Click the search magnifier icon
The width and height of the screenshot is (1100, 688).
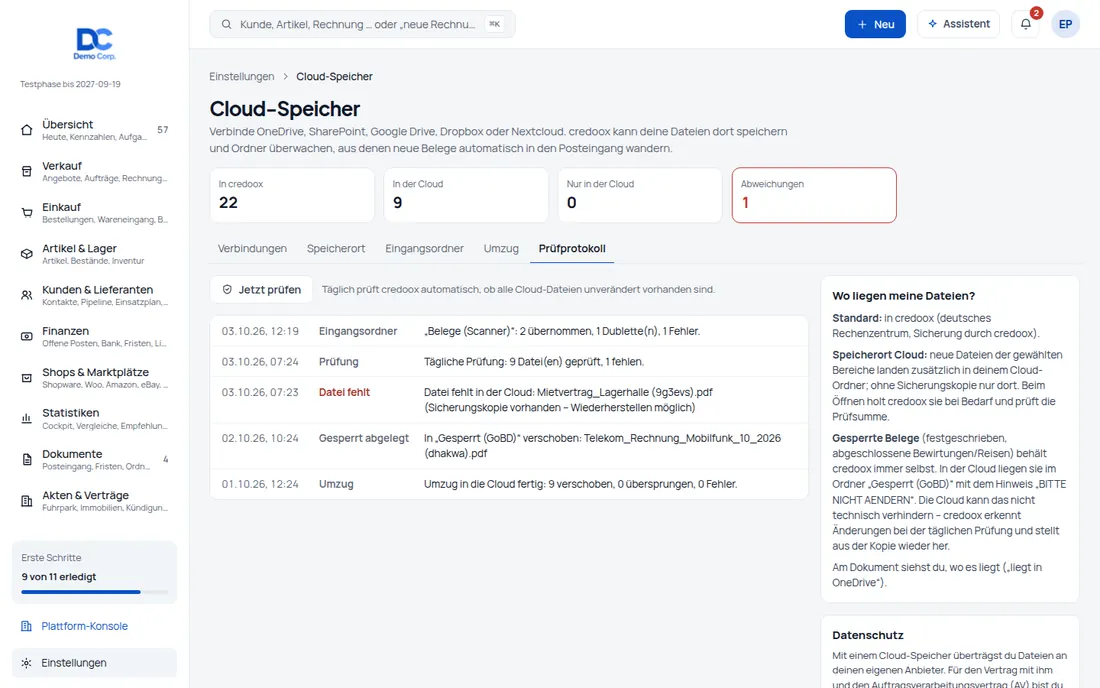tap(227, 25)
